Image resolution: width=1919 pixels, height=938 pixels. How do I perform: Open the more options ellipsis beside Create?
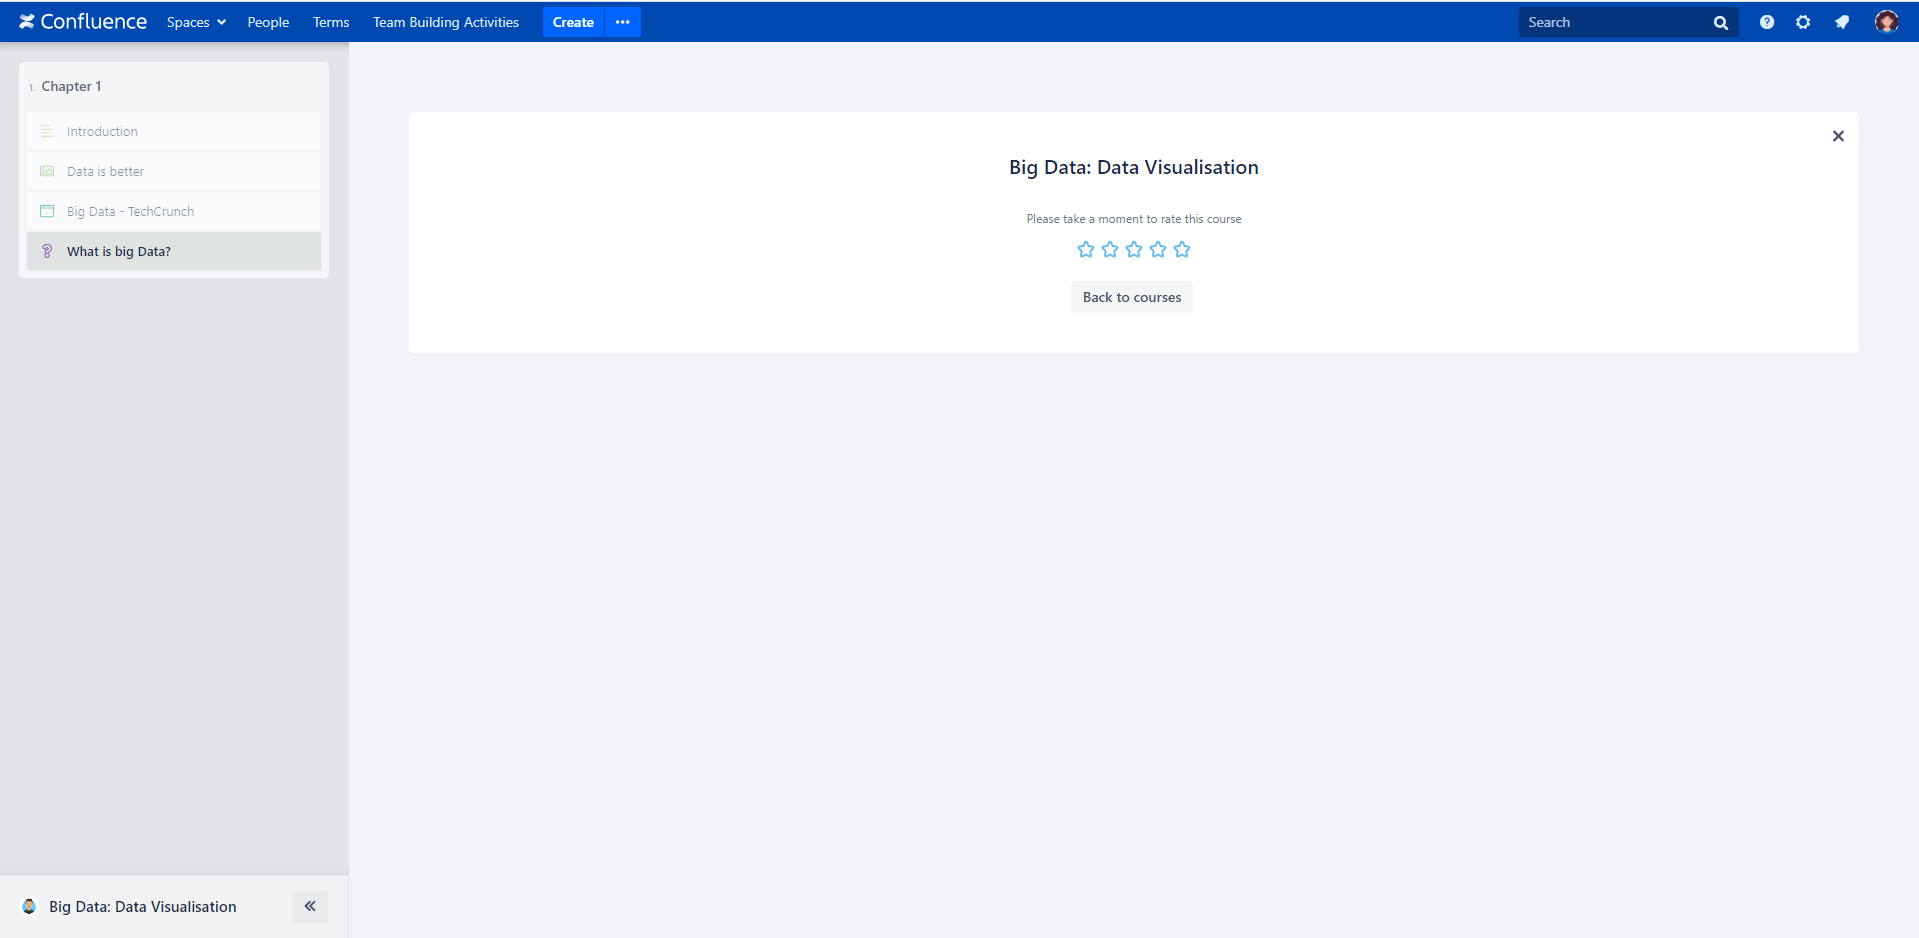pyautogui.click(x=623, y=22)
